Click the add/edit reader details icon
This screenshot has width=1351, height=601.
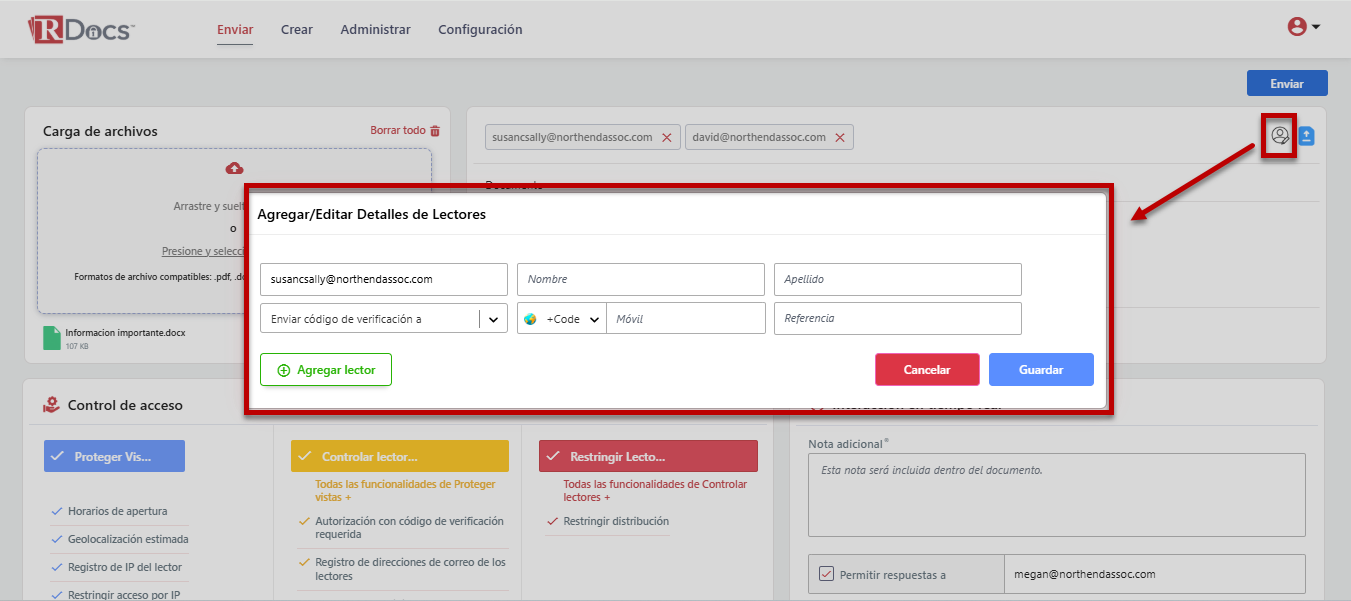coord(1279,136)
